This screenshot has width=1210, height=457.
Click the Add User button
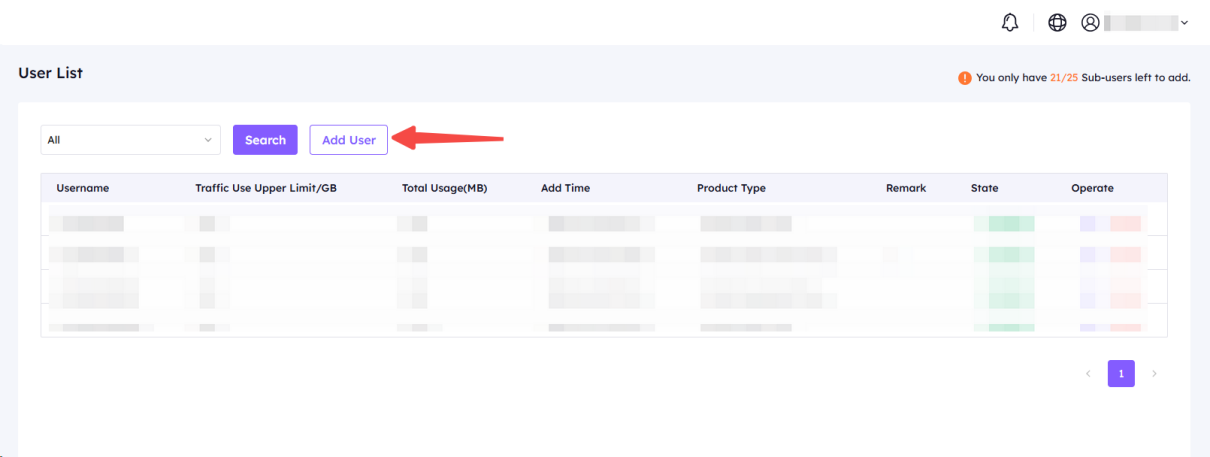pos(348,140)
